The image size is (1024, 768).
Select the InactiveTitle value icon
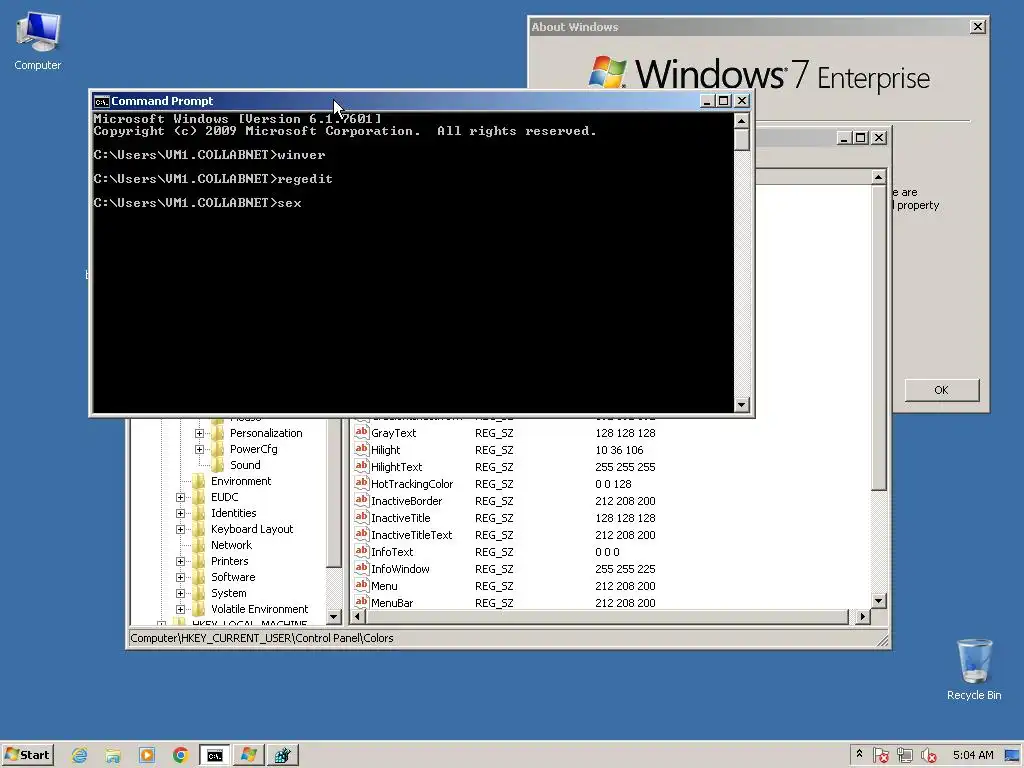(361, 517)
